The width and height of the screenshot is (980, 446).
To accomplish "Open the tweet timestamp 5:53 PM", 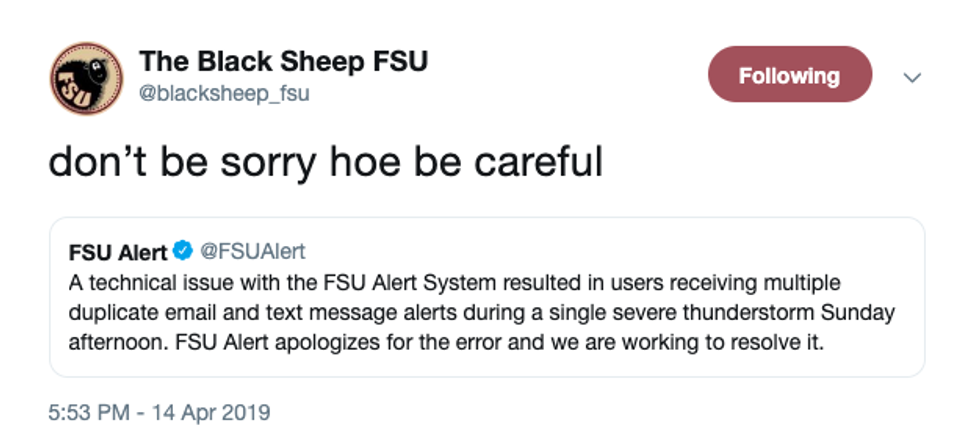I will click(91, 412).
